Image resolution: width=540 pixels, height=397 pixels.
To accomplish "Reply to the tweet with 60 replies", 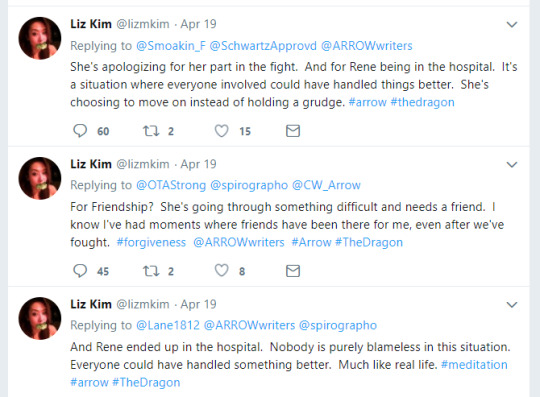I will (x=80, y=131).
